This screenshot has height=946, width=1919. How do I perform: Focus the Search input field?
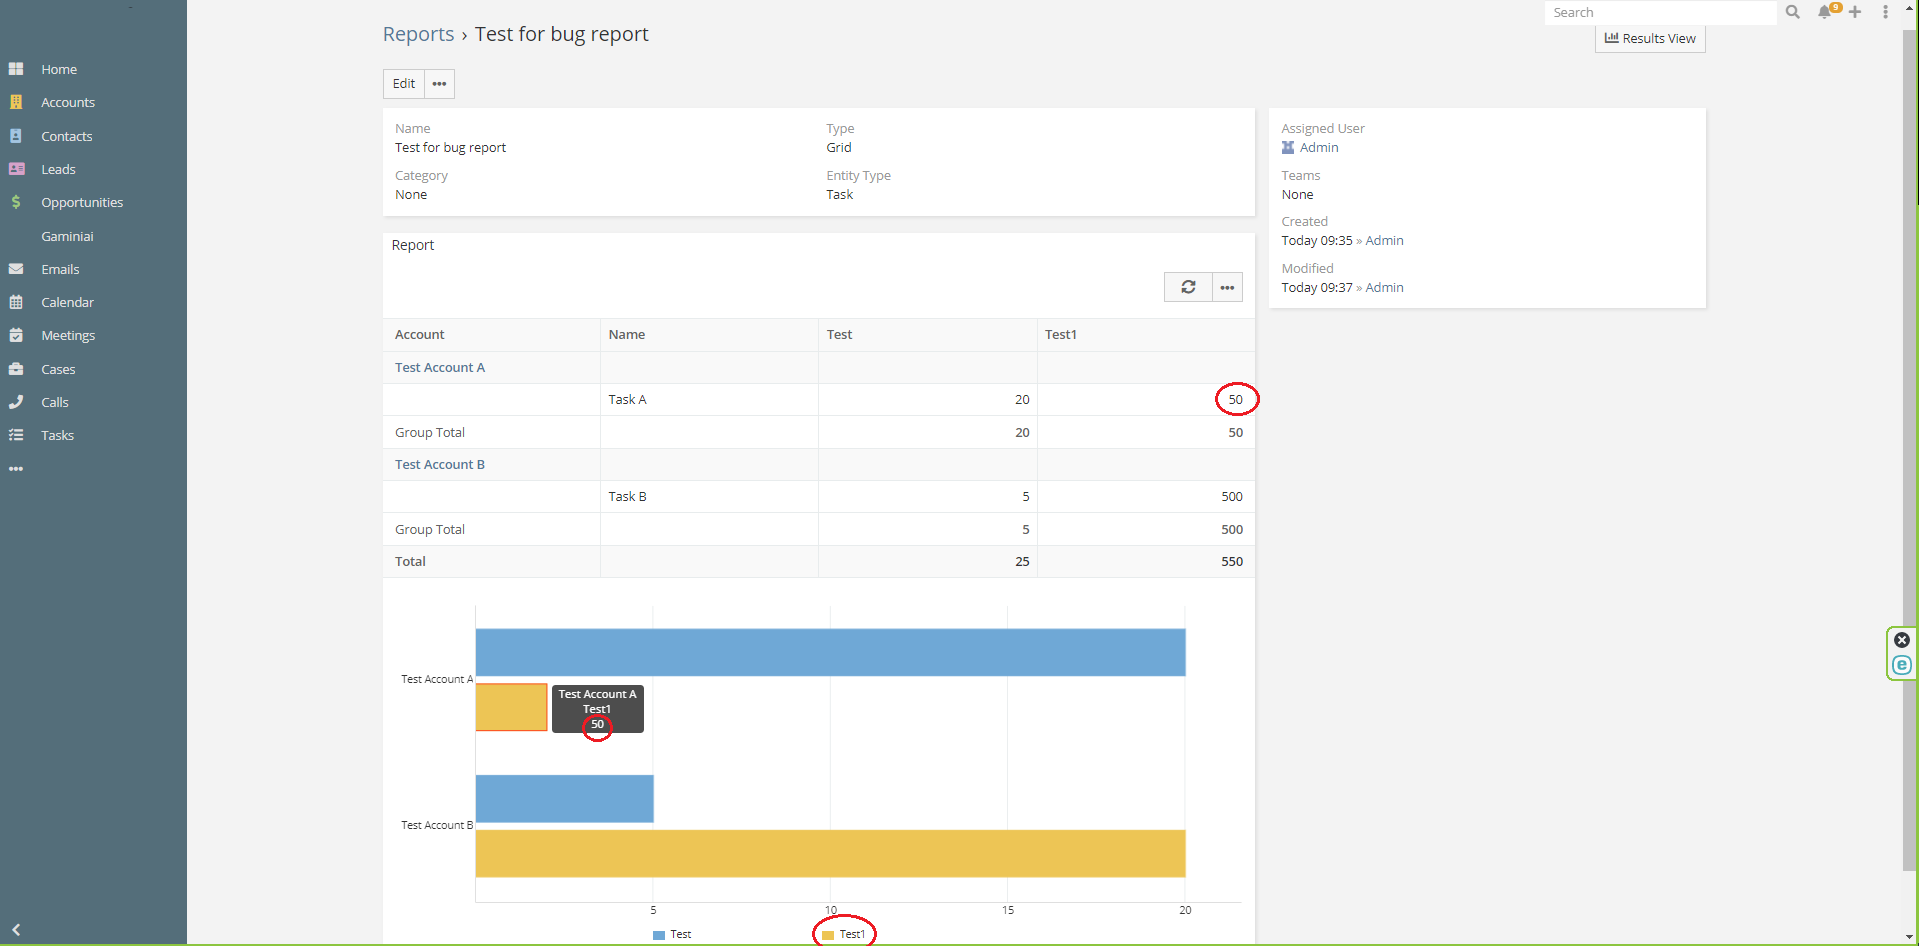click(1660, 12)
